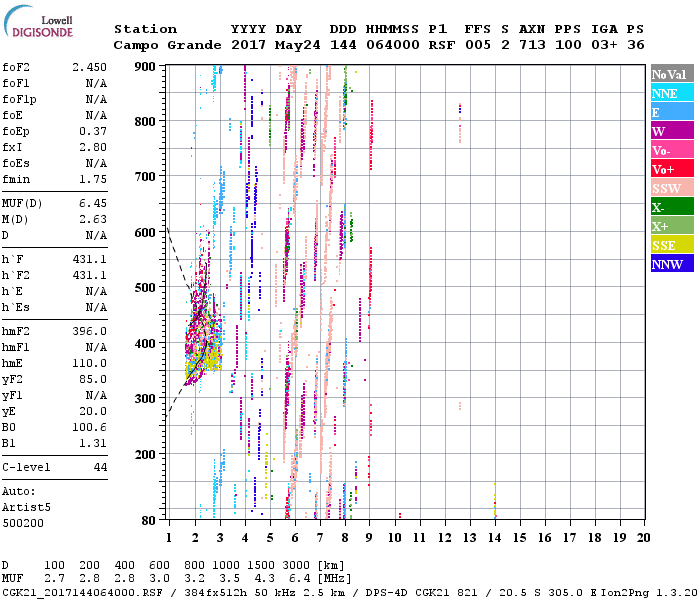The width and height of the screenshot is (700, 600).
Task: Click the 80 km height axis label
Action: [x=148, y=520]
